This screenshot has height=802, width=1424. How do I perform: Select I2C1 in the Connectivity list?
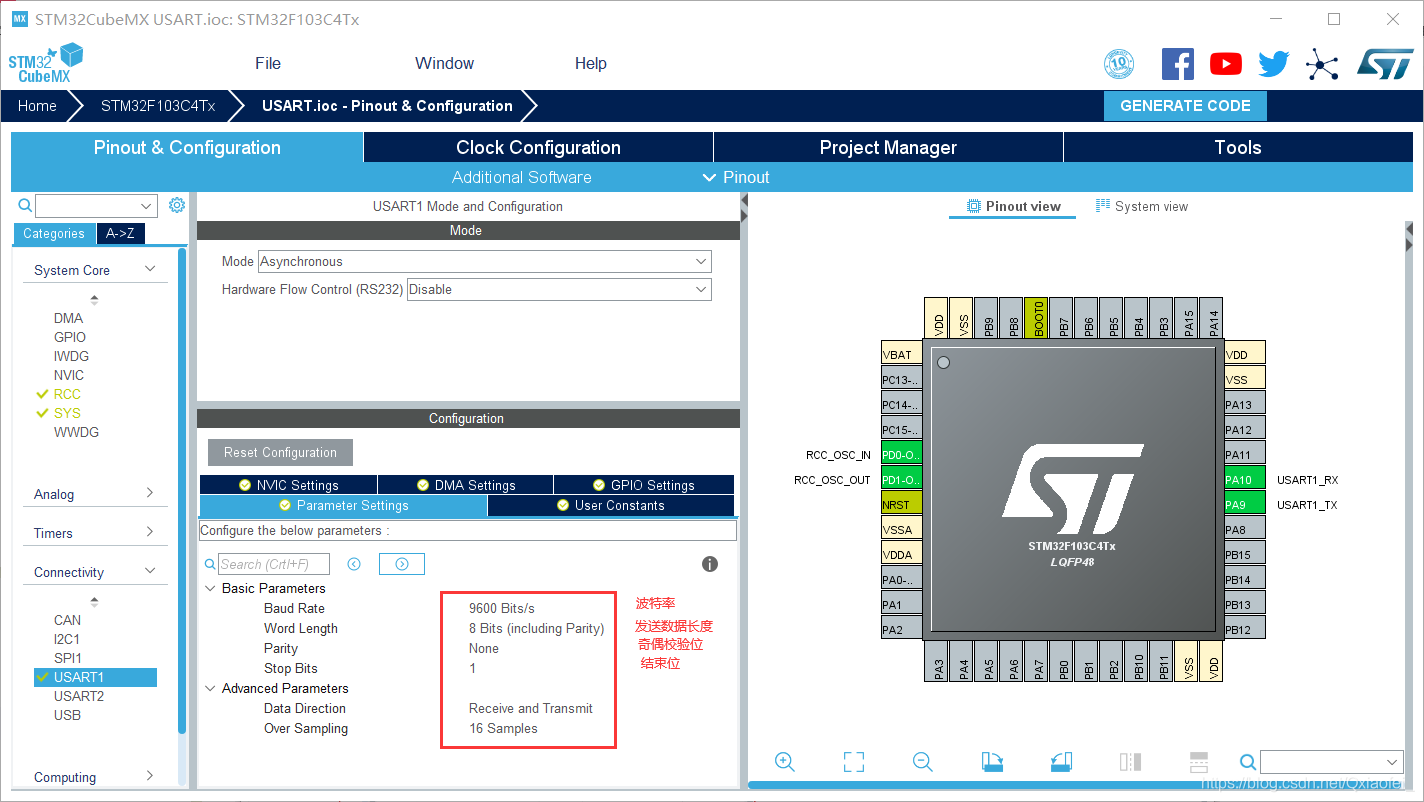pos(67,639)
